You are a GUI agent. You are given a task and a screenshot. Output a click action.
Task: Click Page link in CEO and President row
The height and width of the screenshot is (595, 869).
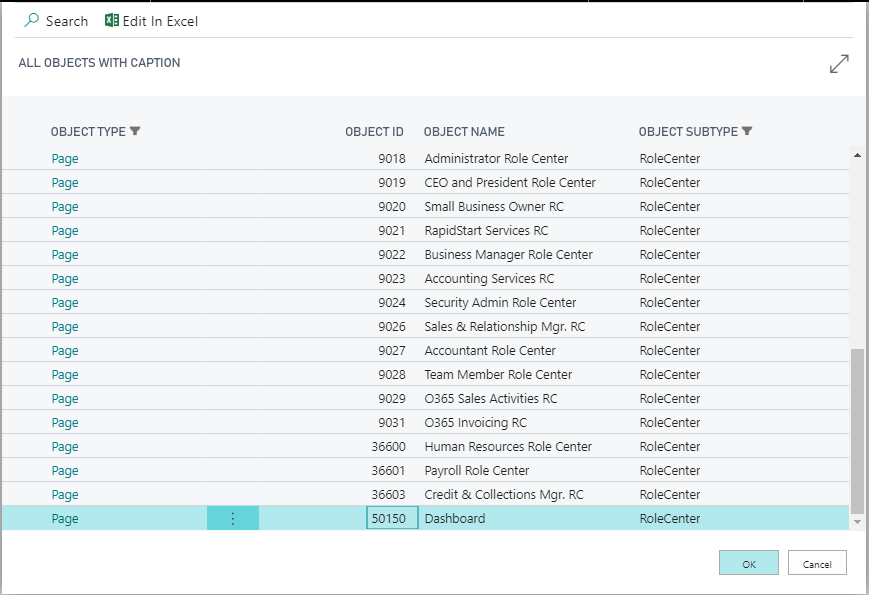click(65, 182)
